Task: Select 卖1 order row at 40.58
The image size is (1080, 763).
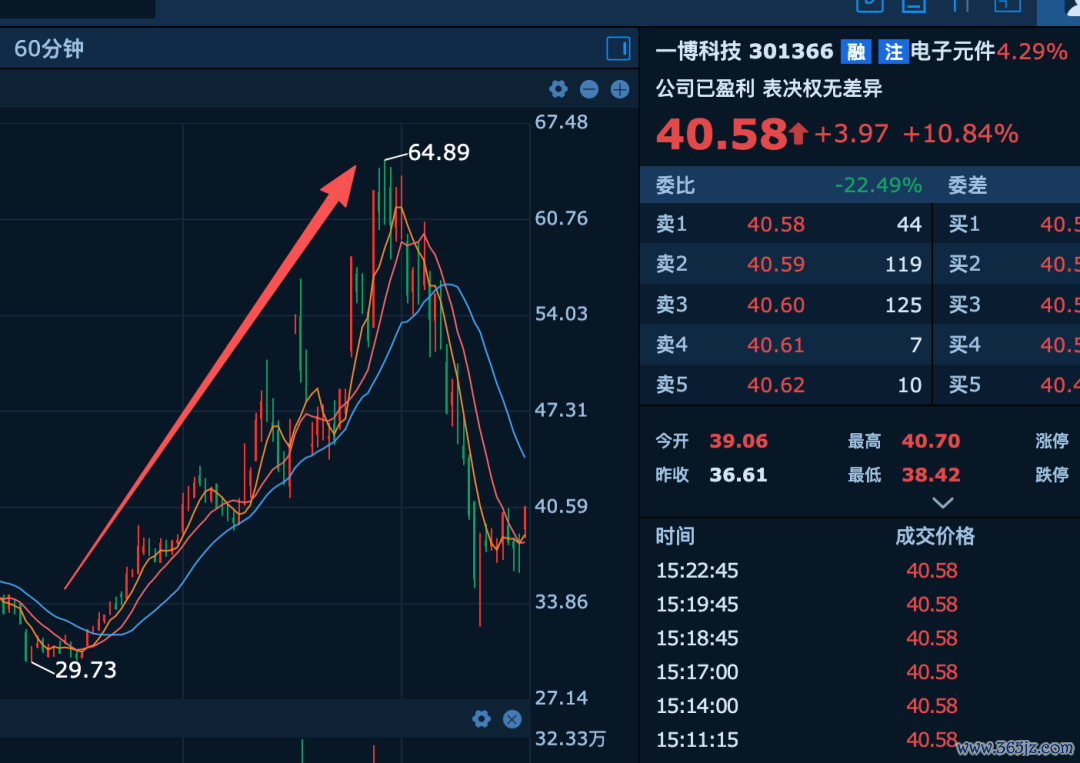Action: pyautogui.click(x=786, y=224)
